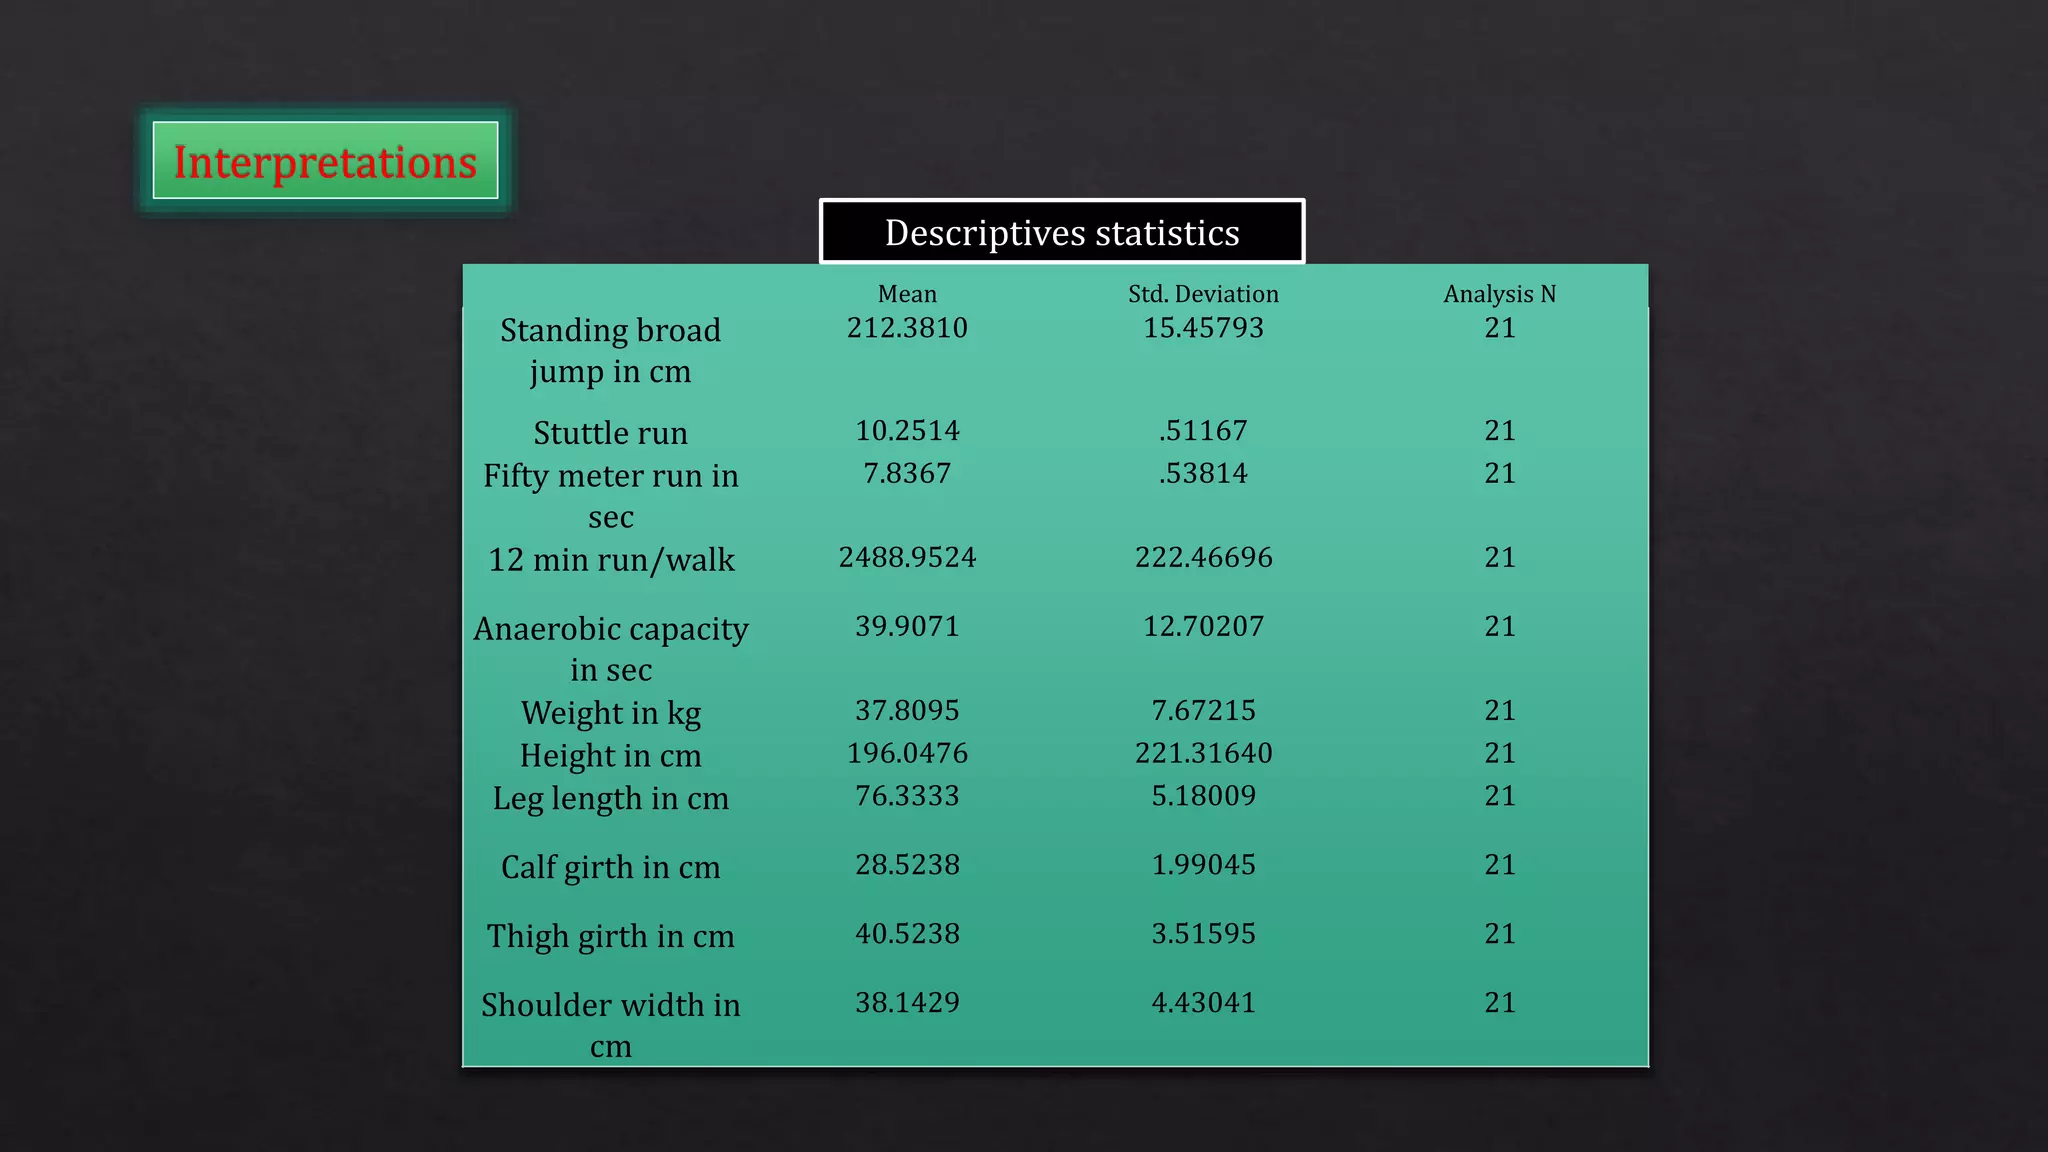
Task: Click std deviation value .53814
Action: coord(1203,473)
